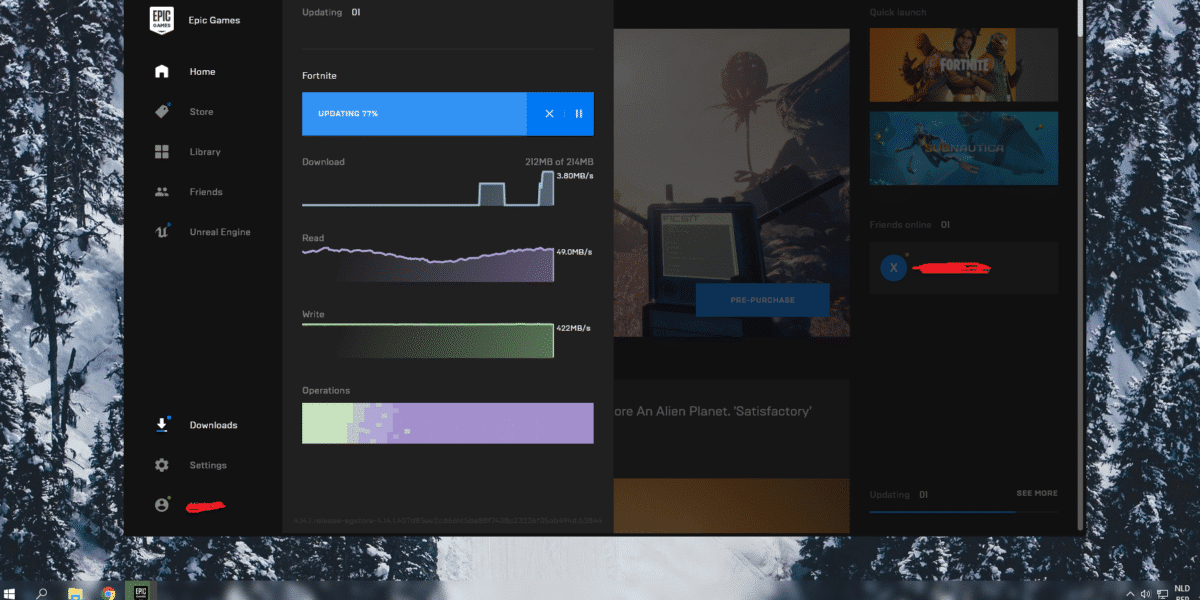
Task: Click SEE MORE next to Updating
Action: point(1037,493)
